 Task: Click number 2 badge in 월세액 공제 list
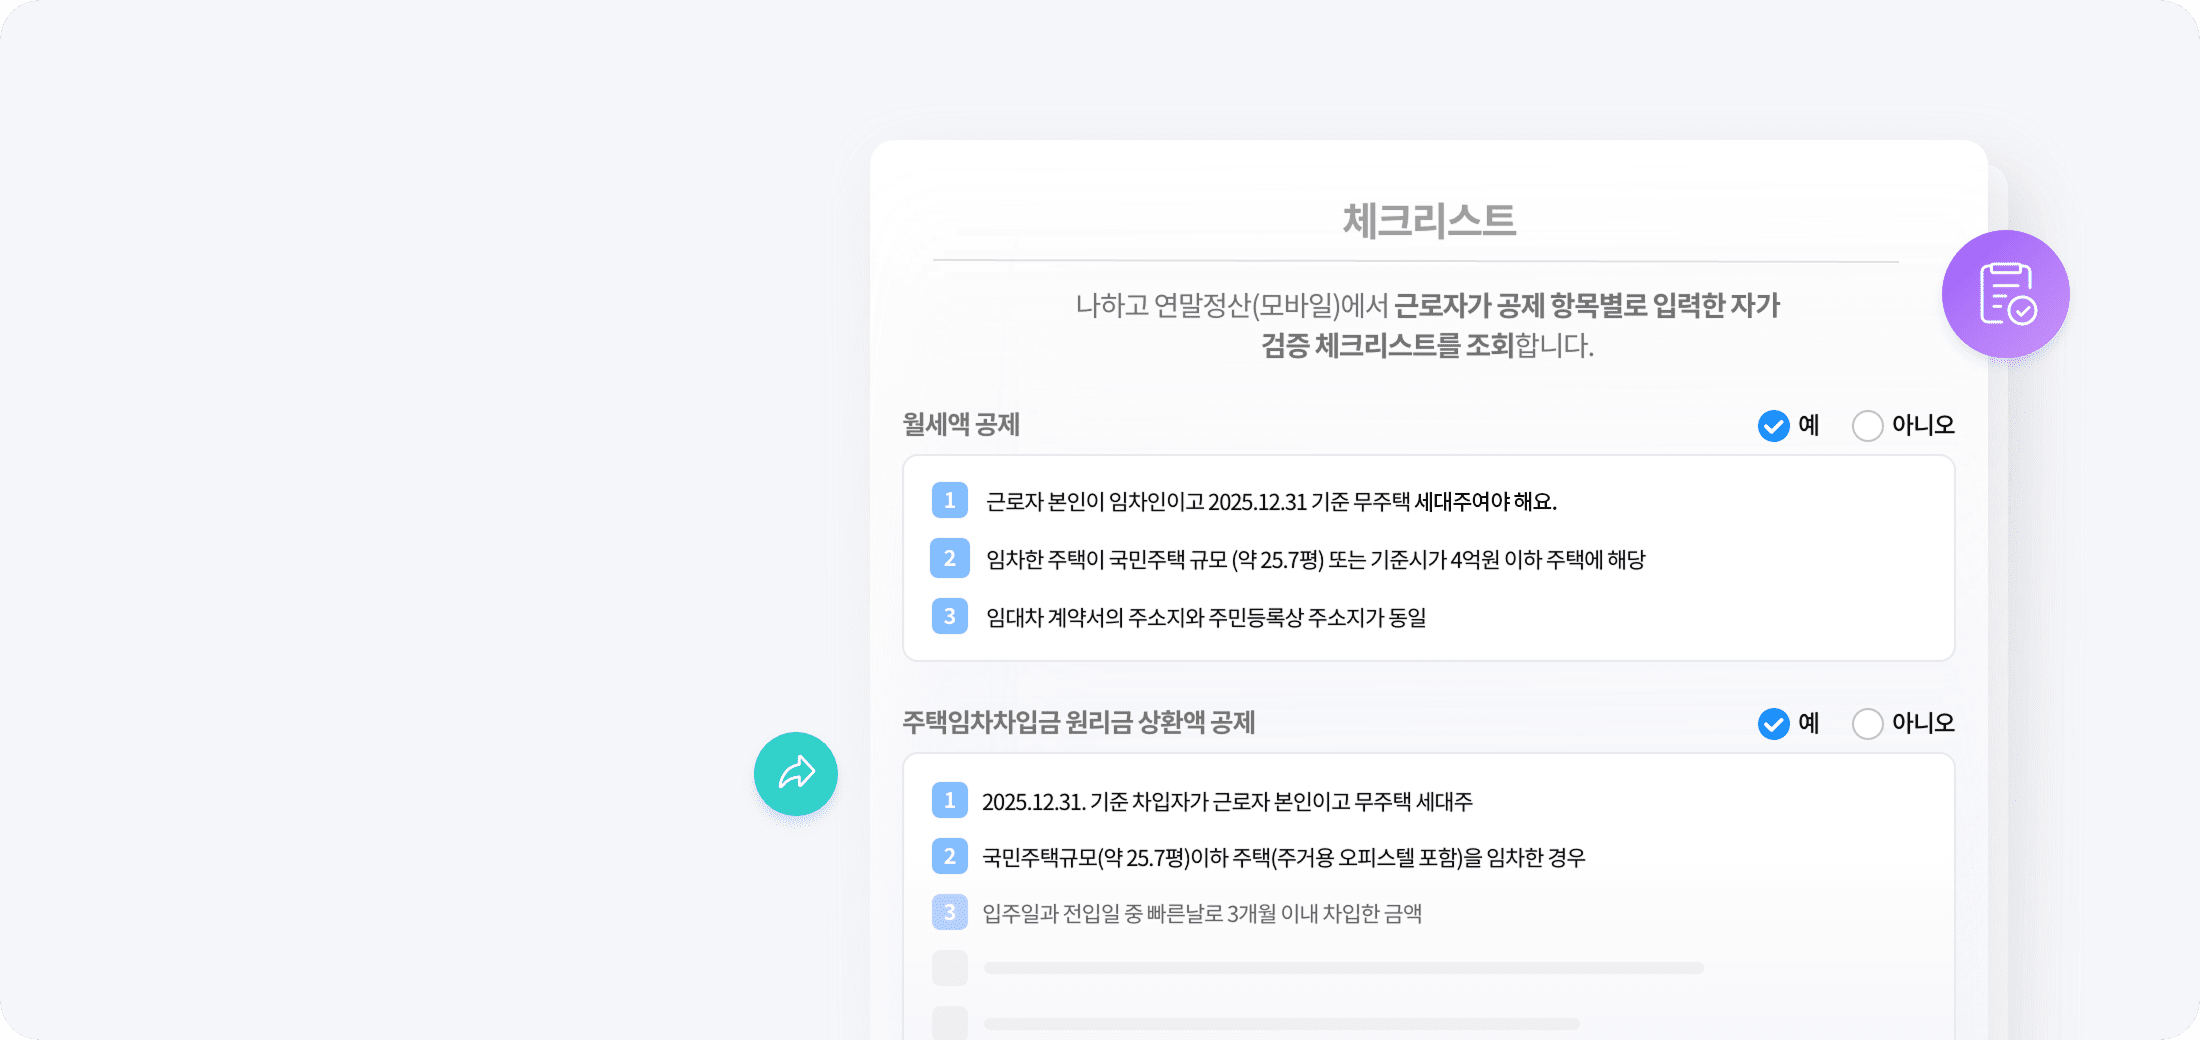coord(949,558)
